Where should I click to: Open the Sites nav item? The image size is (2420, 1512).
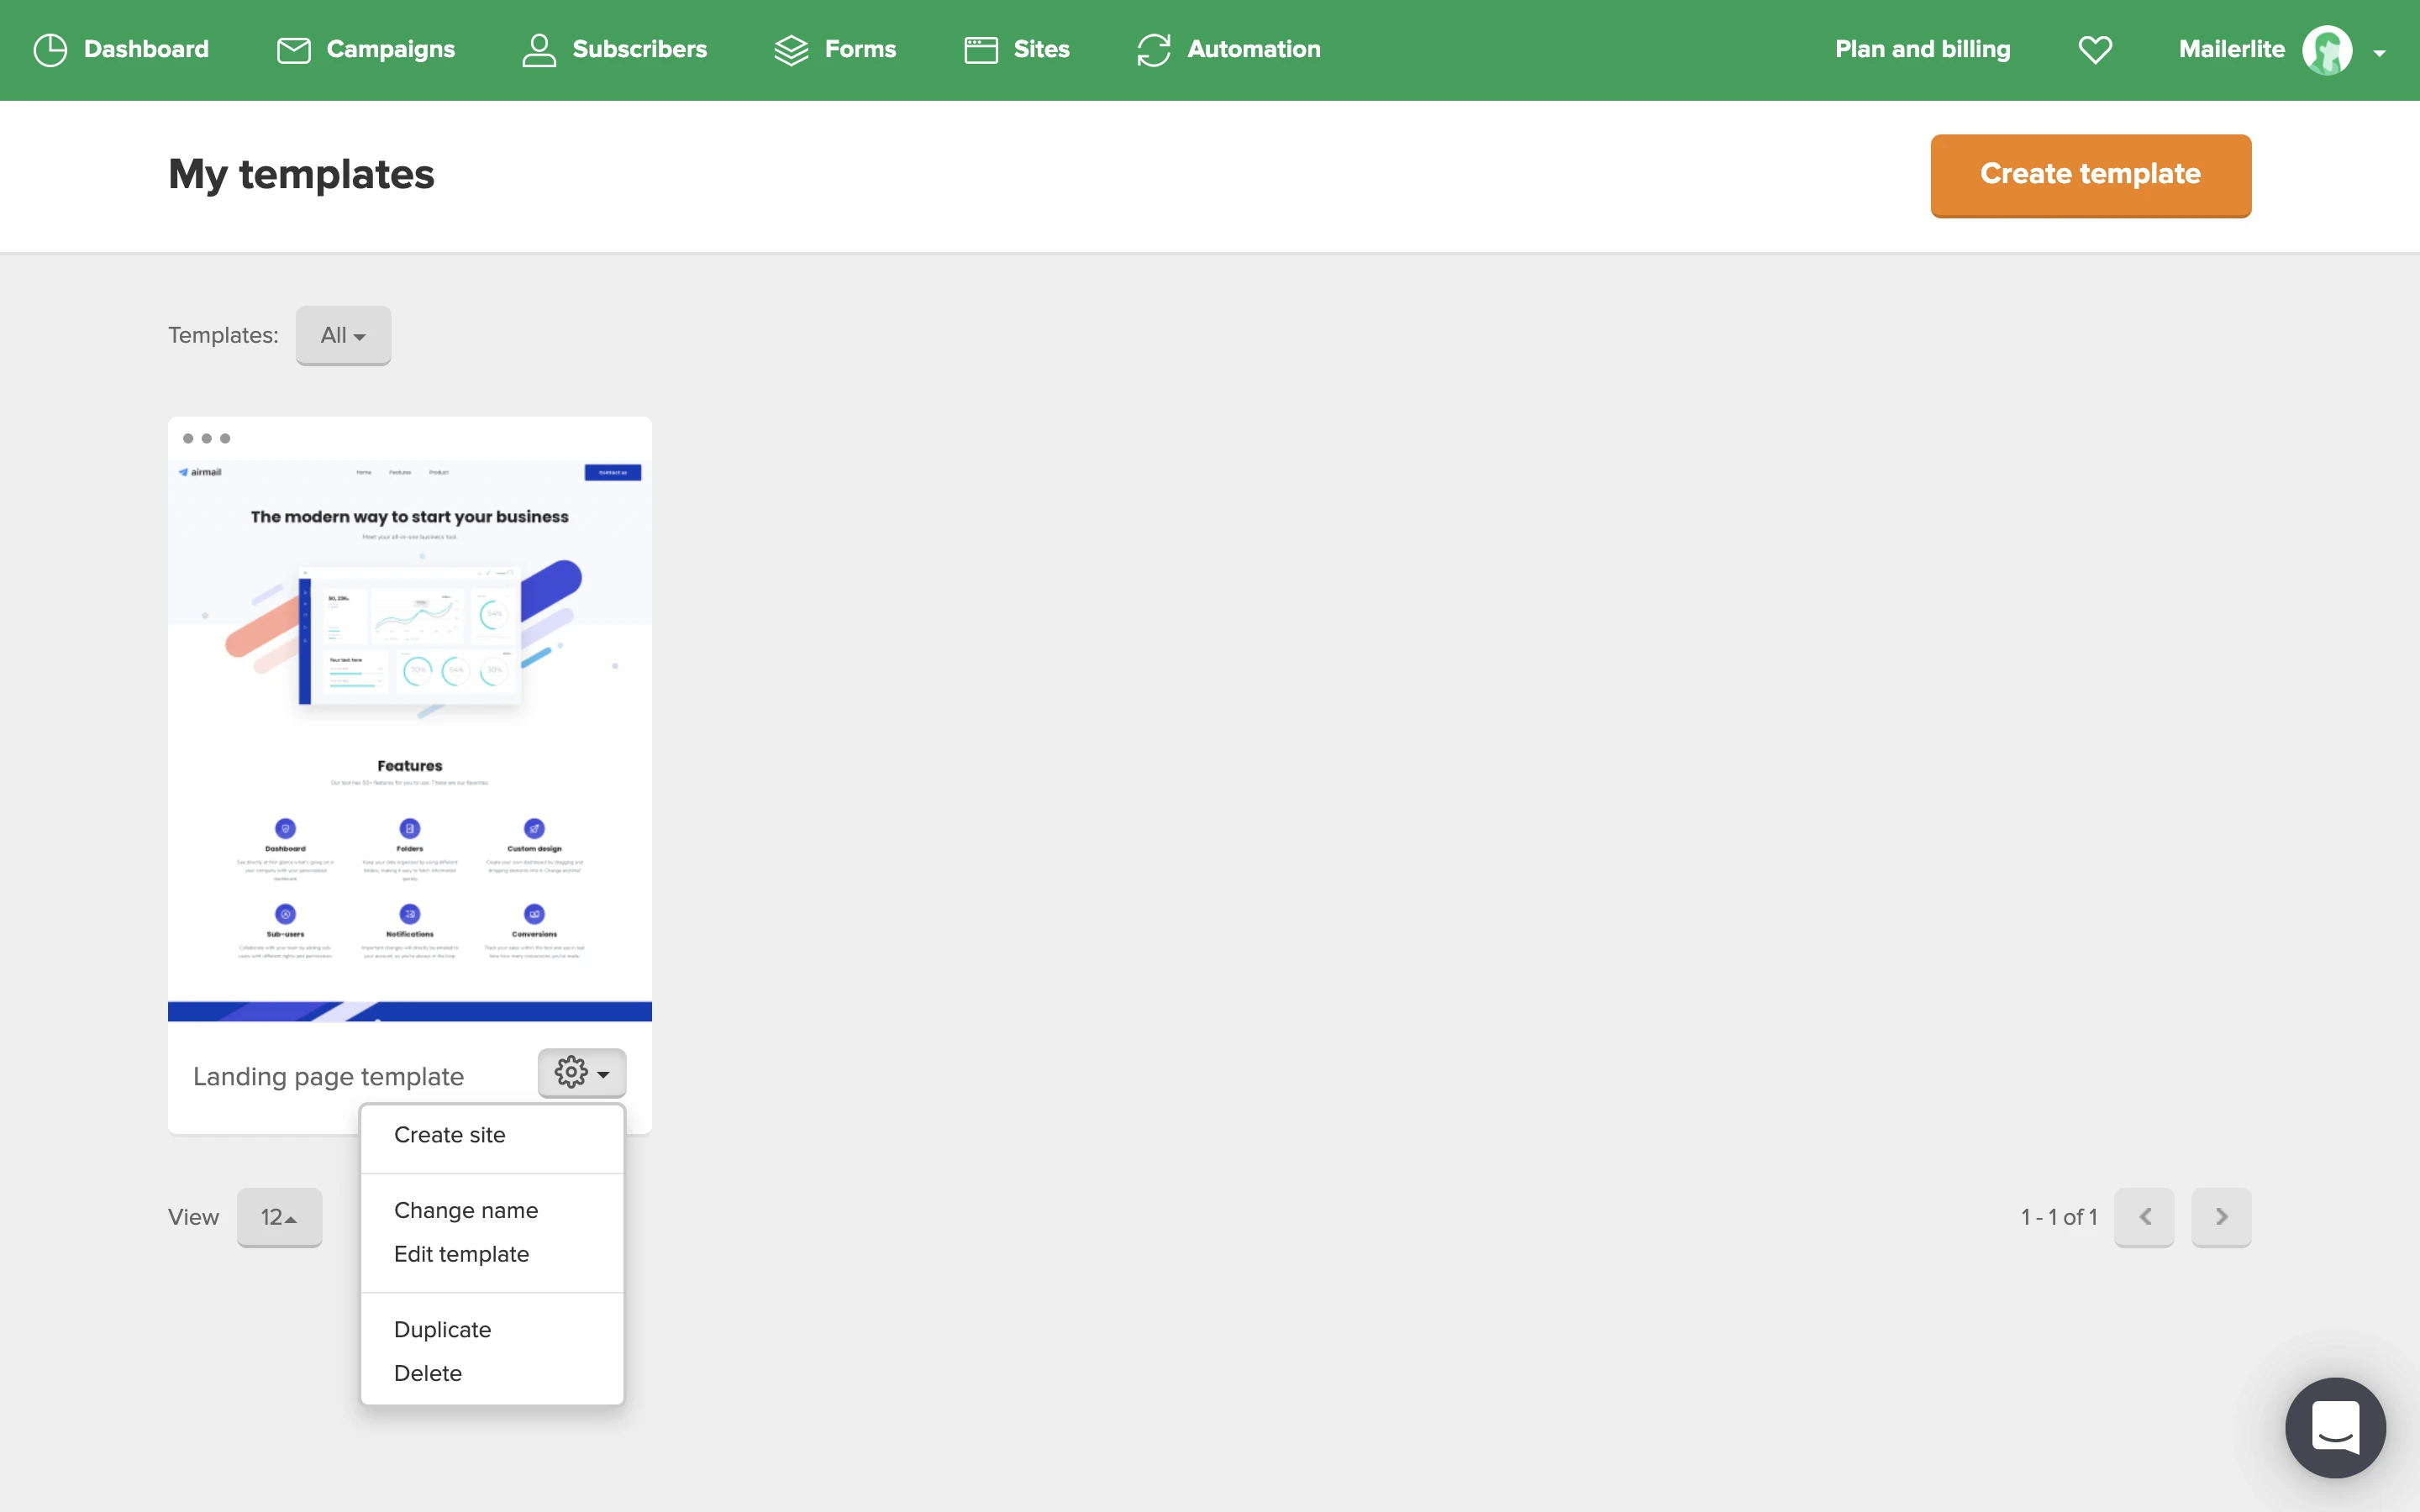click(1017, 49)
